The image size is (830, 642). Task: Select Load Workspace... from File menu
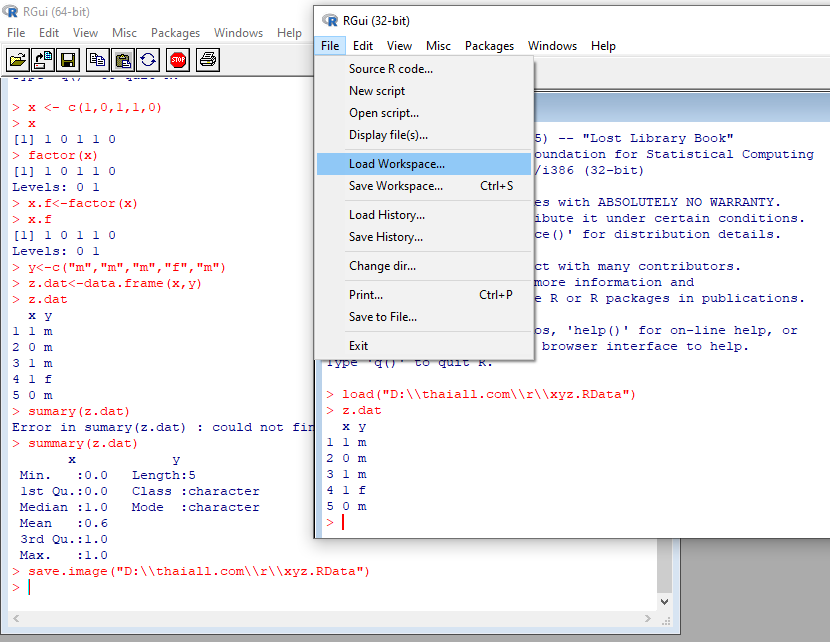pos(396,164)
